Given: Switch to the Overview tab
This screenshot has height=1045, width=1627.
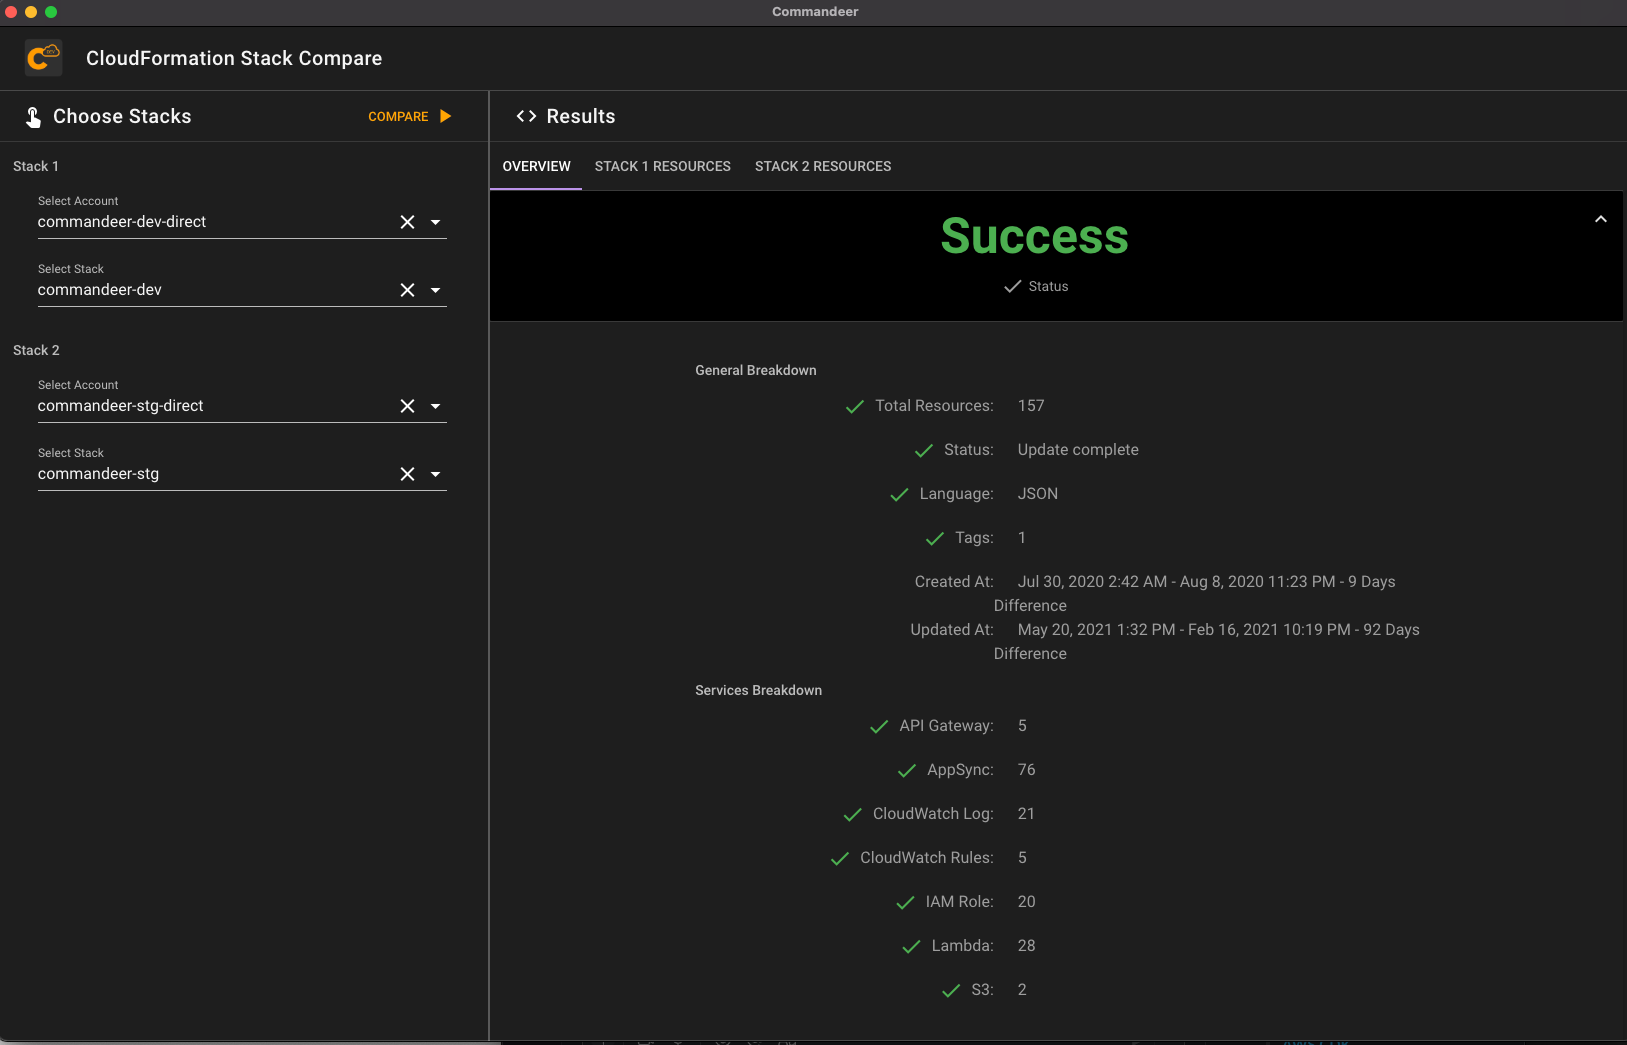Looking at the screenshot, I should [536, 166].
